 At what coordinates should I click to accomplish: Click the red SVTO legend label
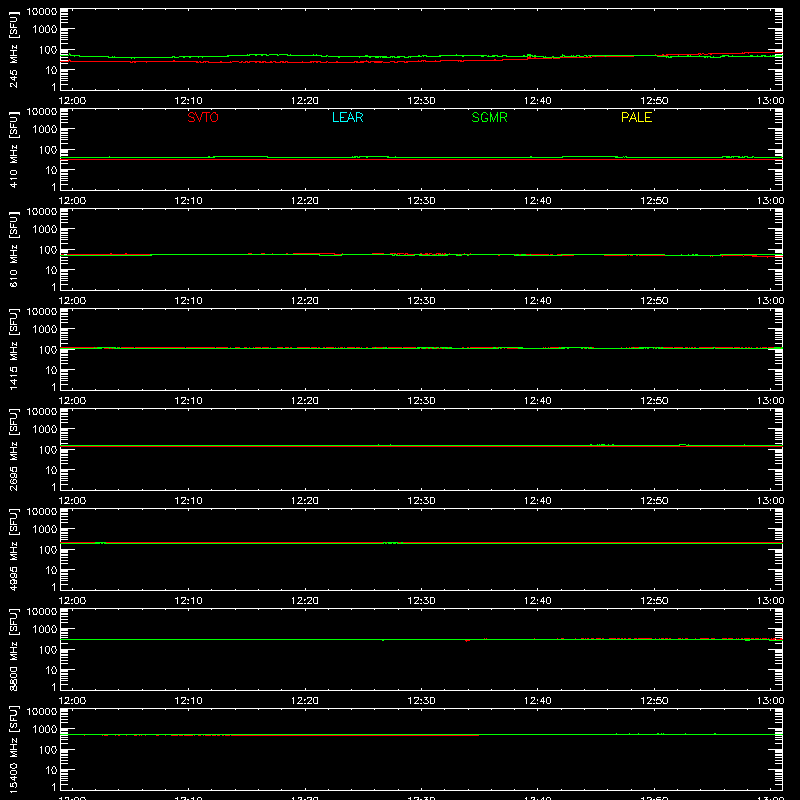click(x=203, y=117)
